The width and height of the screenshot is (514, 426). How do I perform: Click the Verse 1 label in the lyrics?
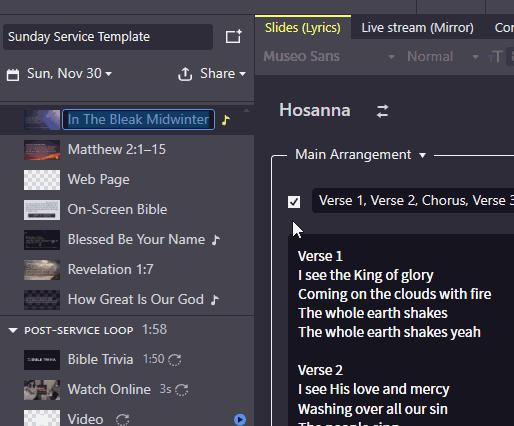point(320,256)
